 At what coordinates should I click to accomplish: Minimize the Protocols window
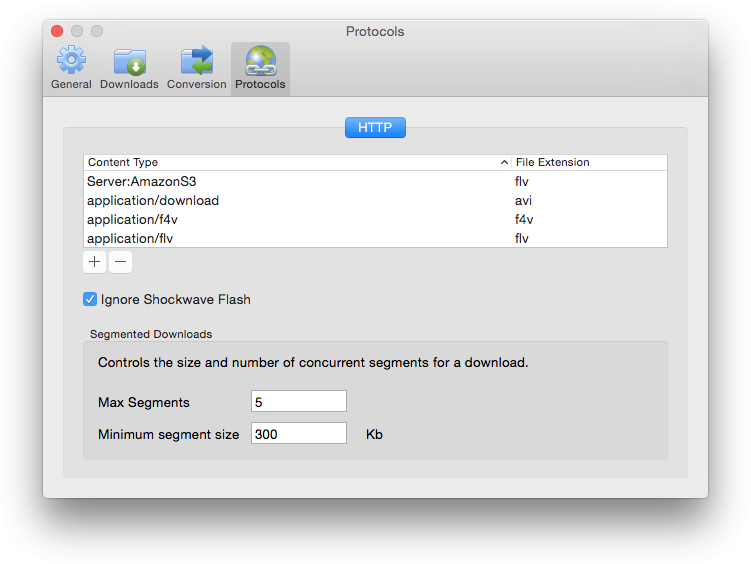coord(77,31)
